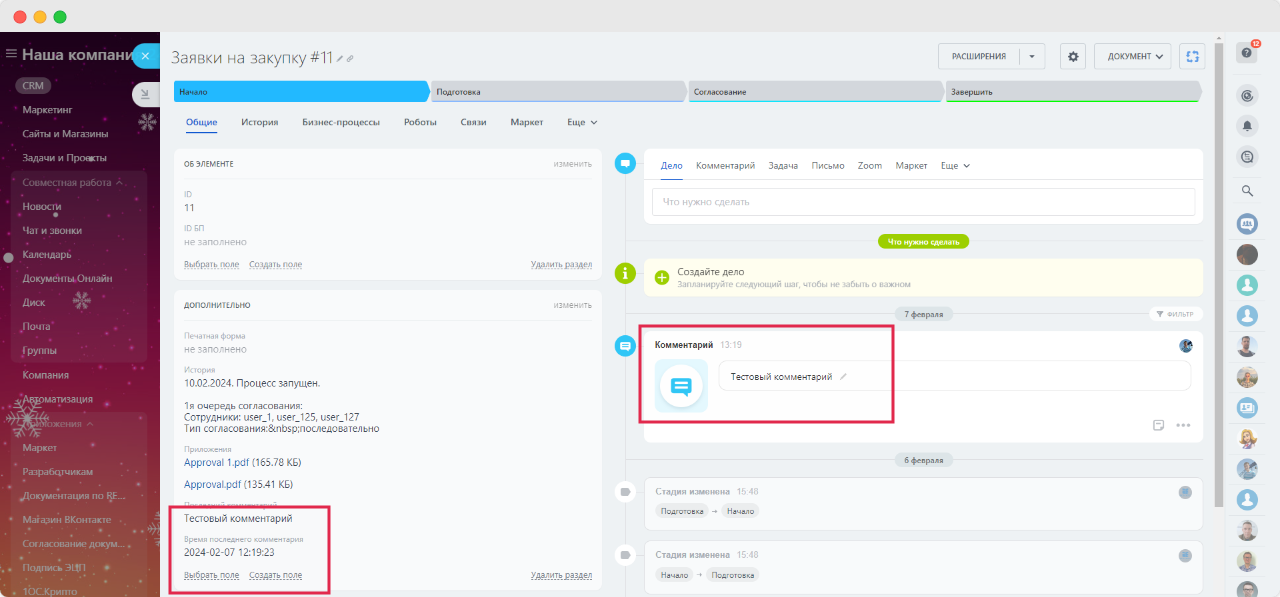Click the notifications bell in right sidebar
The width and height of the screenshot is (1280, 597).
(x=1247, y=126)
